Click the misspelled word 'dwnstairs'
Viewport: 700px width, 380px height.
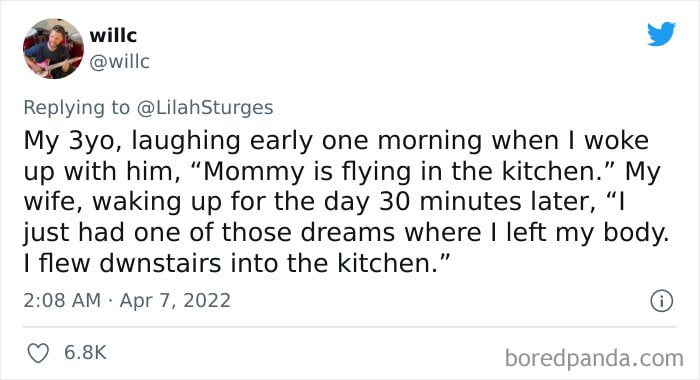pyautogui.click(x=160, y=263)
